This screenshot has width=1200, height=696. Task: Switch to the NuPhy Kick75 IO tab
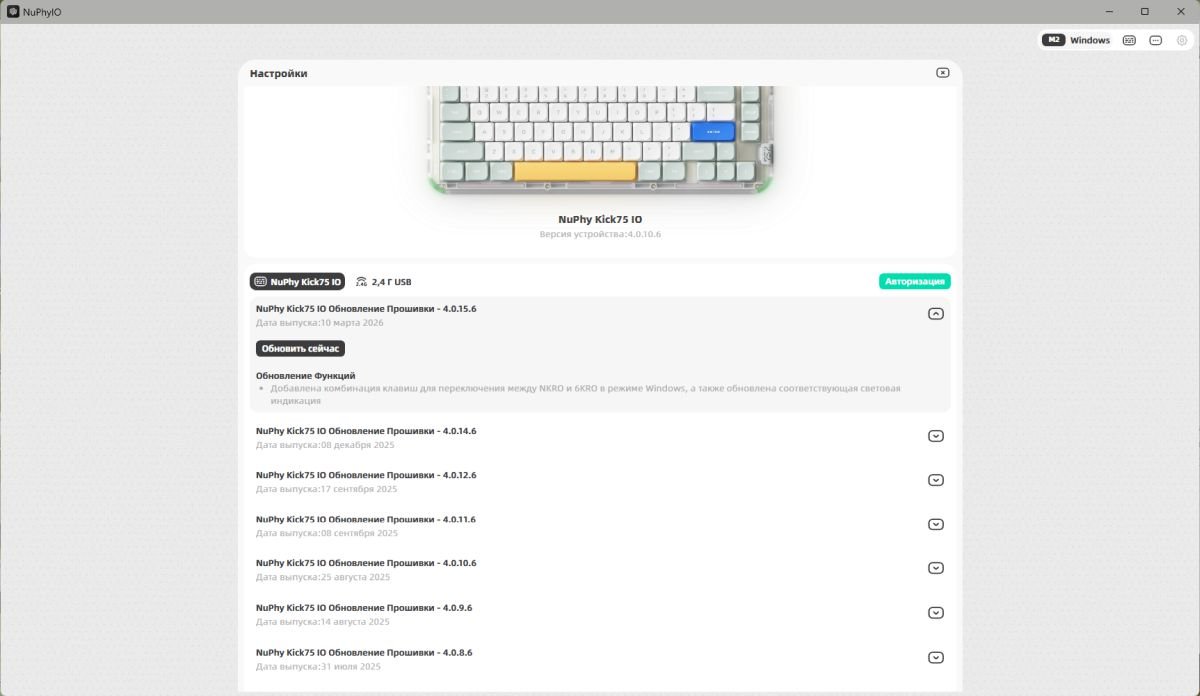(297, 282)
